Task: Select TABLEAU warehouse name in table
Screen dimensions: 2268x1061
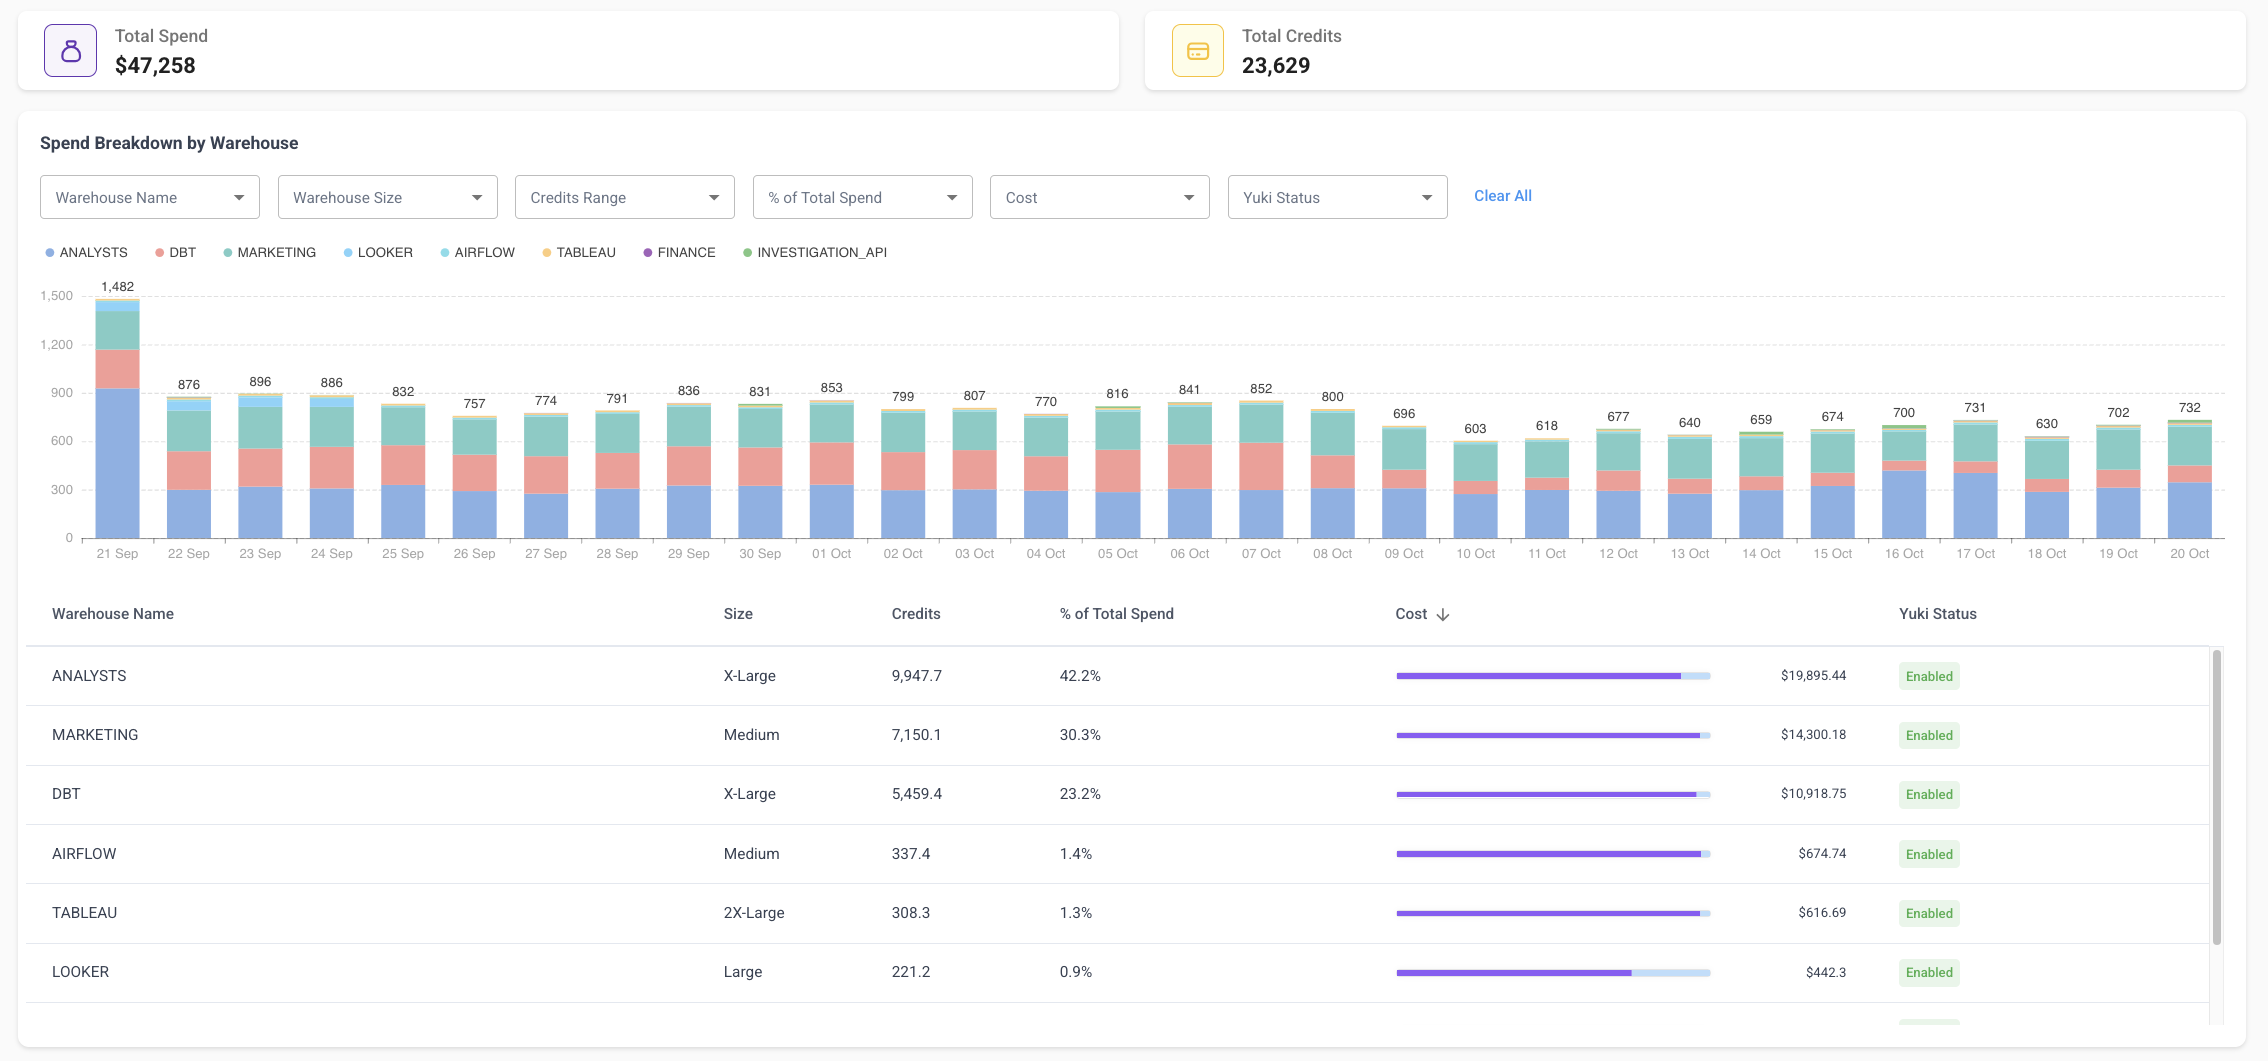Action: tap(84, 913)
